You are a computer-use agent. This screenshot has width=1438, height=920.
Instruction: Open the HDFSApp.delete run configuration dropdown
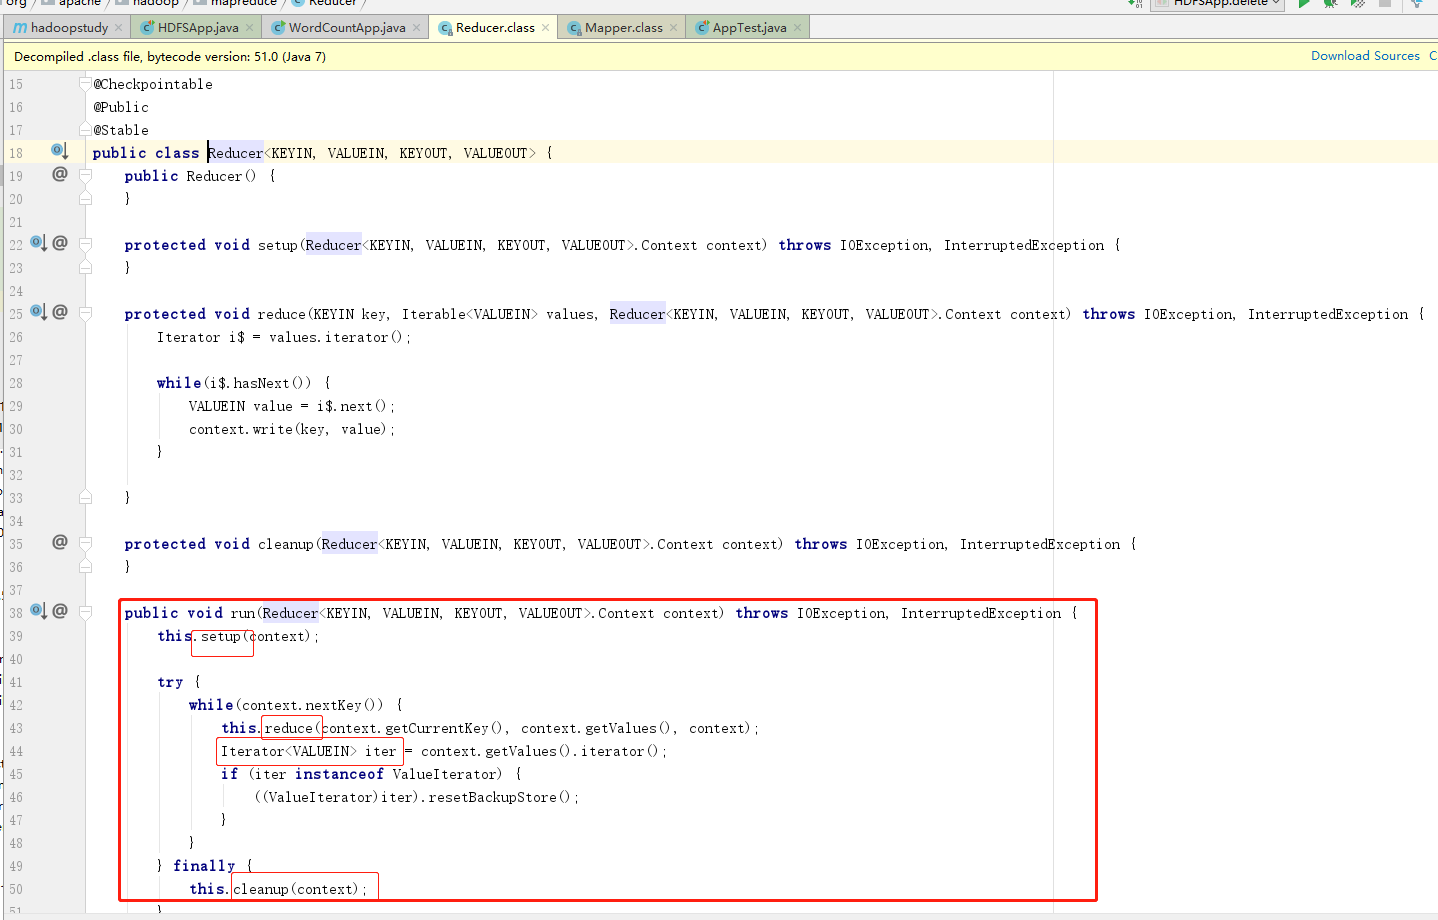[x=1217, y=3]
